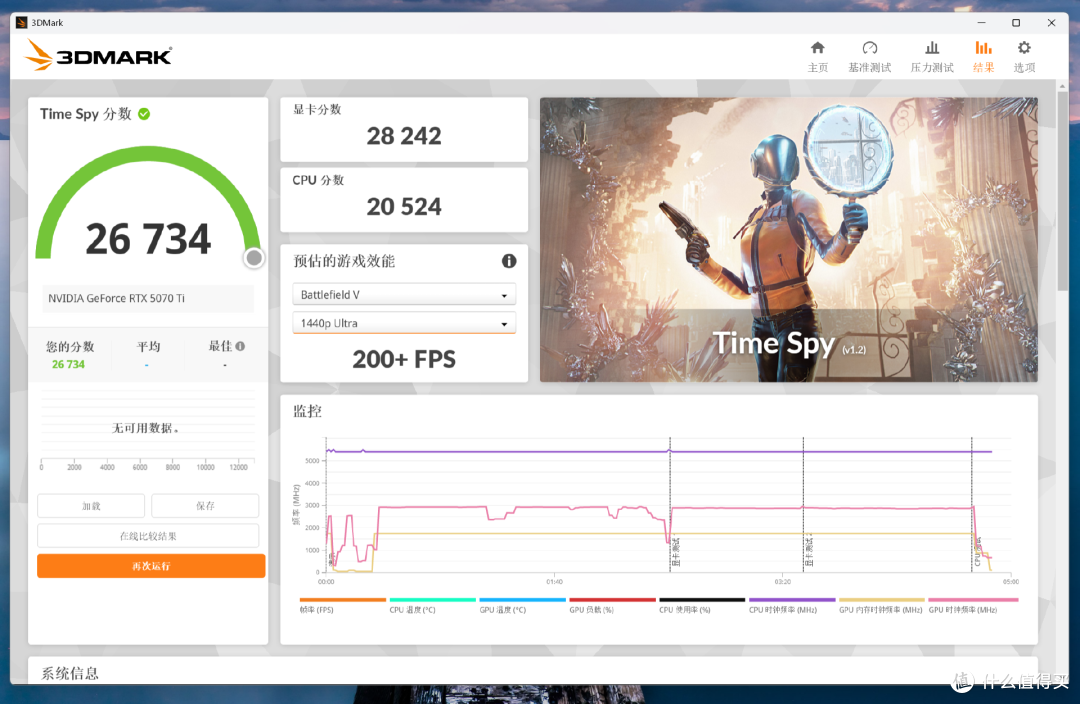The width and height of the screenshot is (1080, 704).
Task: Toggle the CPU 时钟频率 (MHz) purple legend swatch
Action: point(792,600)
